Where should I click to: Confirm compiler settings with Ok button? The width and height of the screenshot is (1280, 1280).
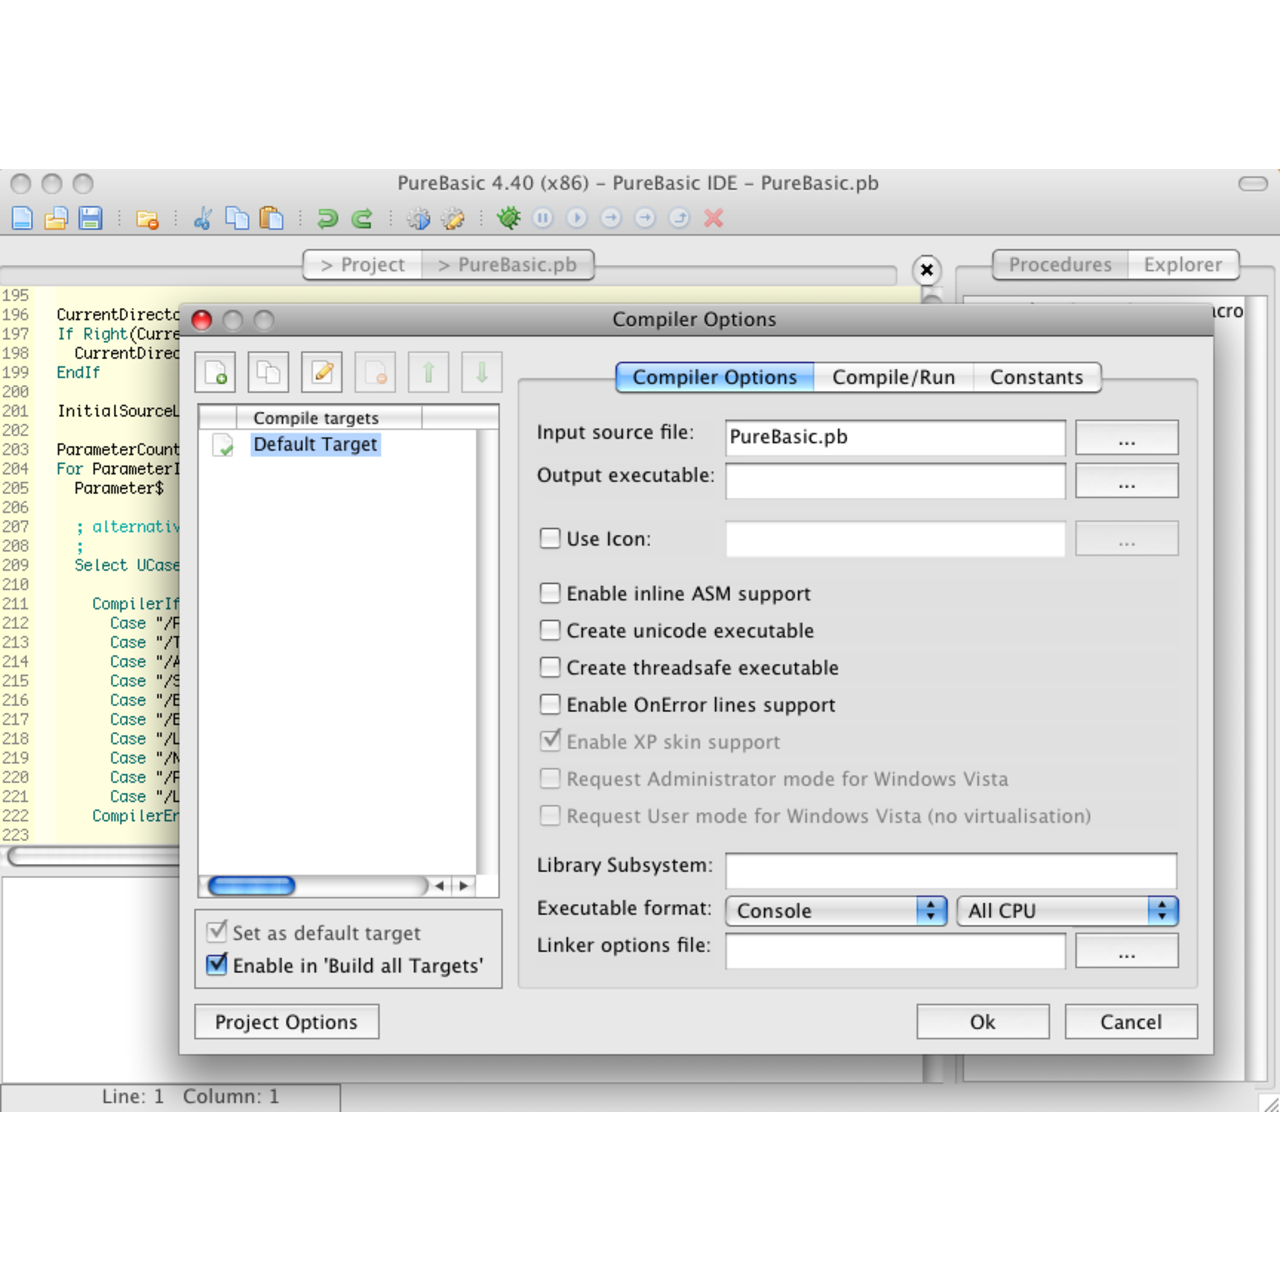coord(982,1021)
